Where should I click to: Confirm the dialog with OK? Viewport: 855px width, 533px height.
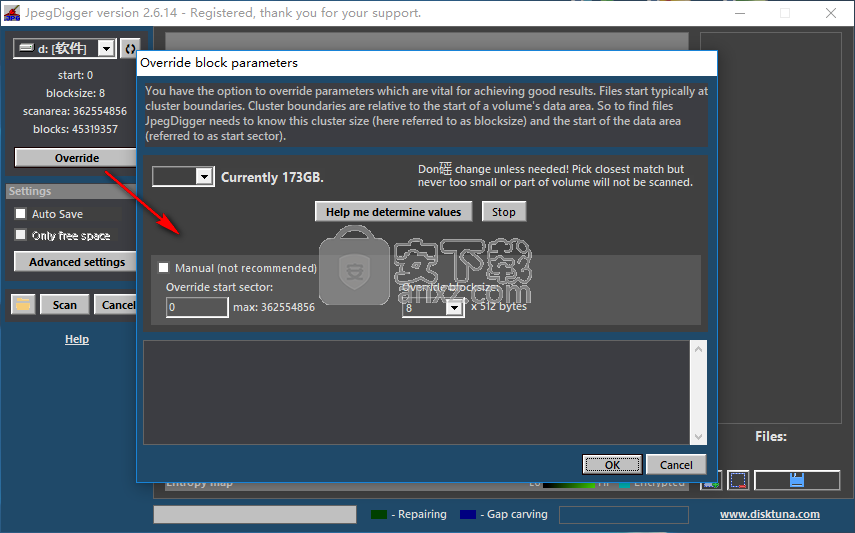point(612,465)
